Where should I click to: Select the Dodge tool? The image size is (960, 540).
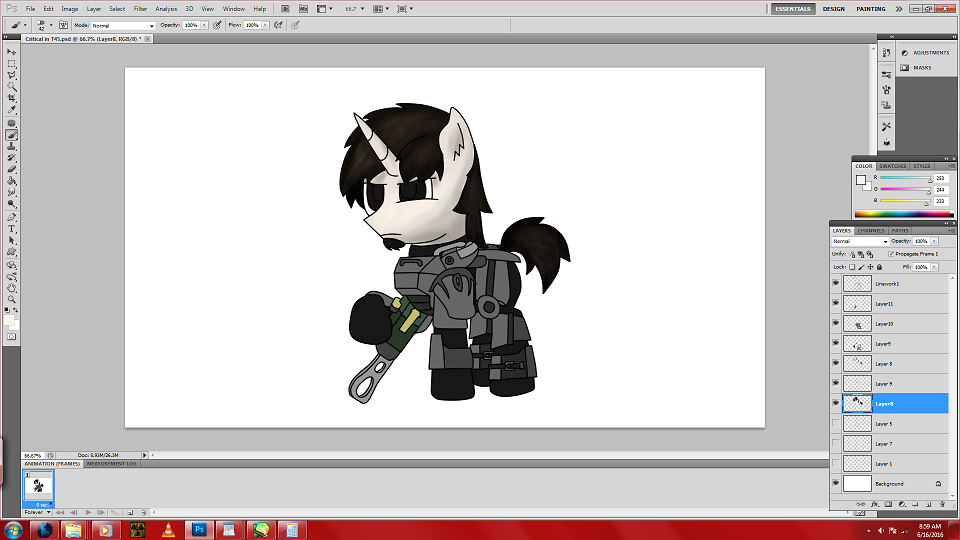(x=12, y=204)
